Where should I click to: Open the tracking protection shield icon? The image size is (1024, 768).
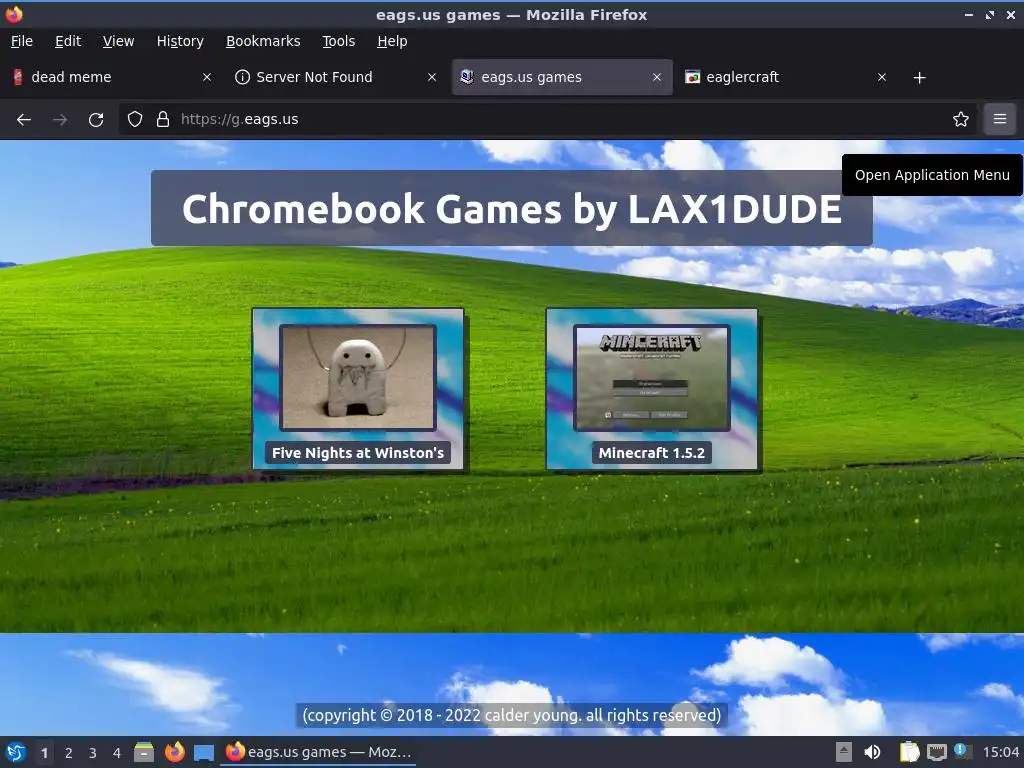(135, 120)
